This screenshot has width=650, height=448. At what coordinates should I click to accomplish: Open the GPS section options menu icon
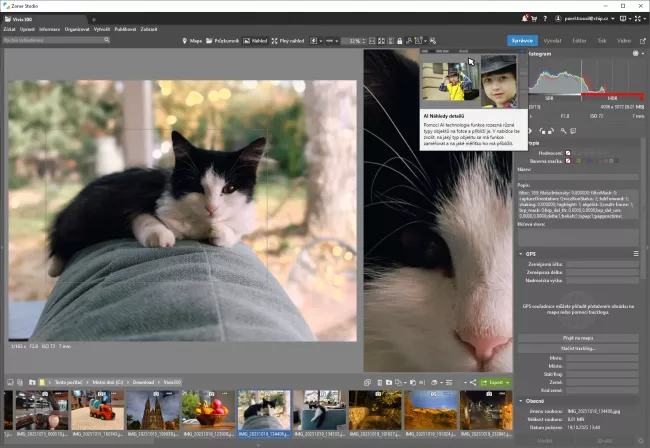pyautogui.click(x=636, y=254)
